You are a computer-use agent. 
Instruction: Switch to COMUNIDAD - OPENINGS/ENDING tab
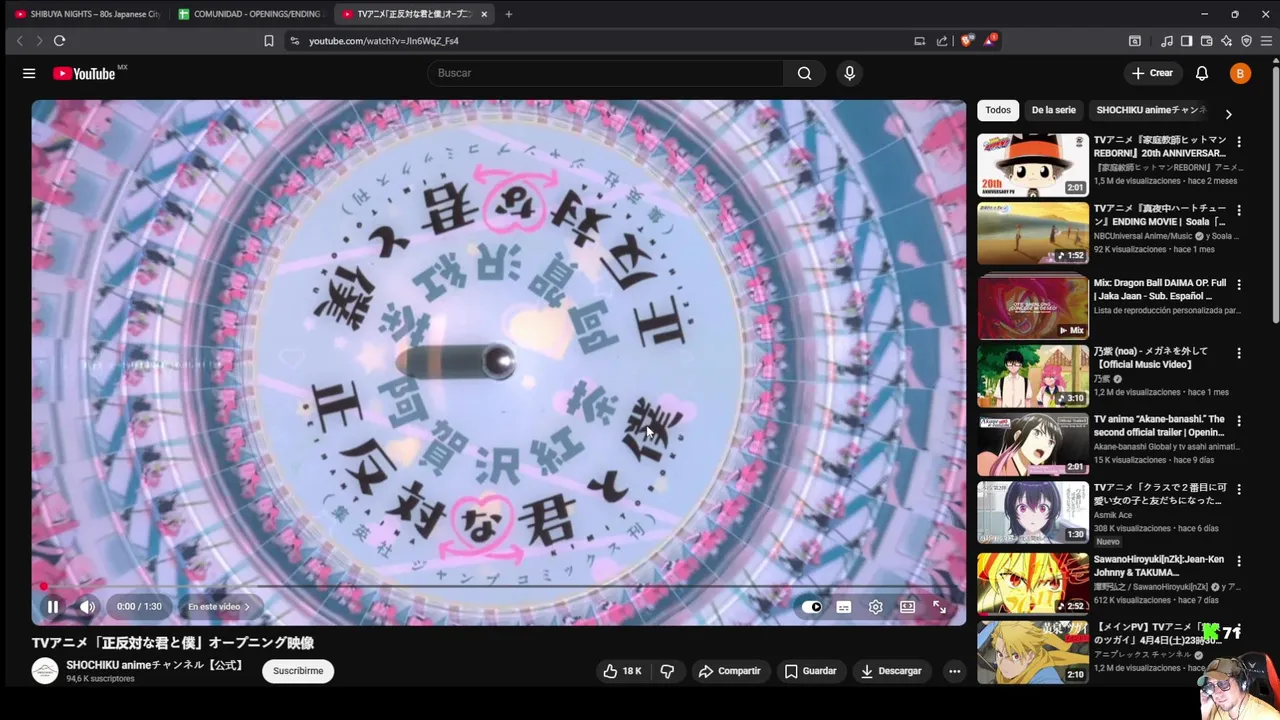(250, 14)
